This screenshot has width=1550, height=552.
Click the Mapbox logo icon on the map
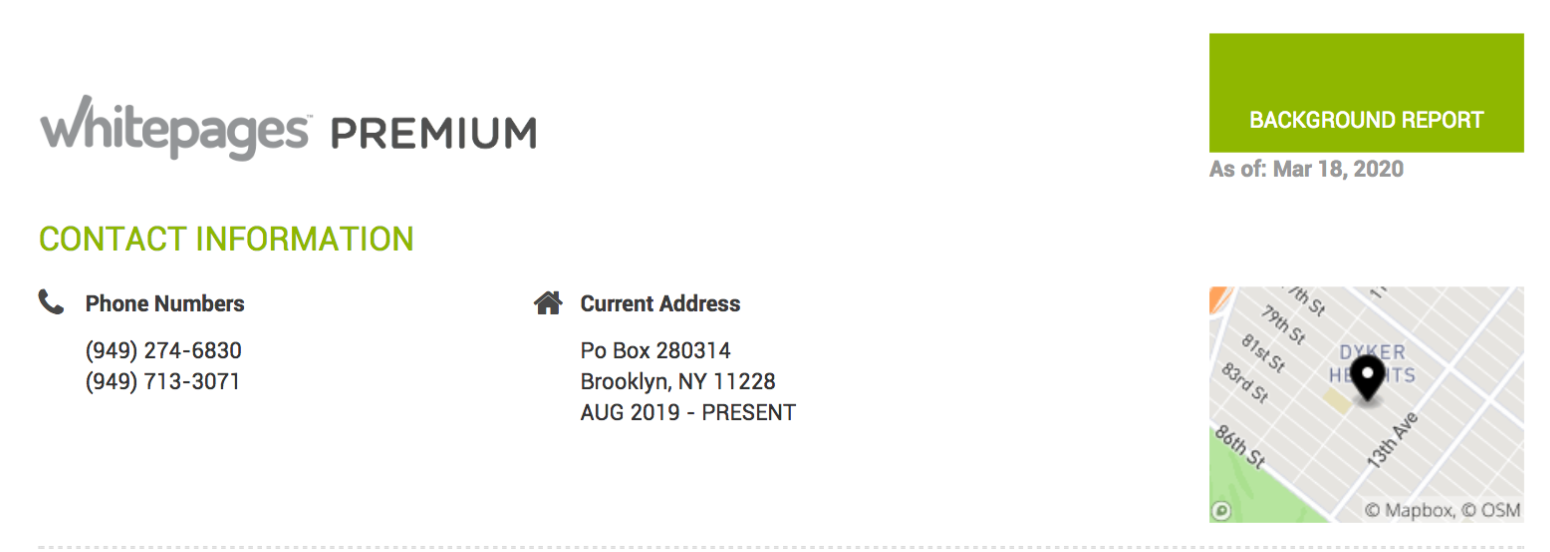coord(1221,510)
